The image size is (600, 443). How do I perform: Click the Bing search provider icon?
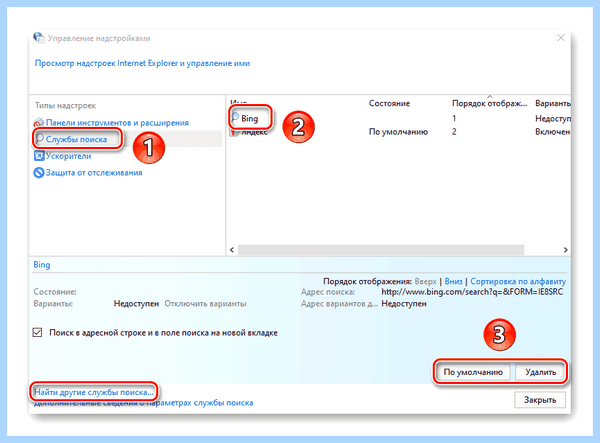(235, 118)
